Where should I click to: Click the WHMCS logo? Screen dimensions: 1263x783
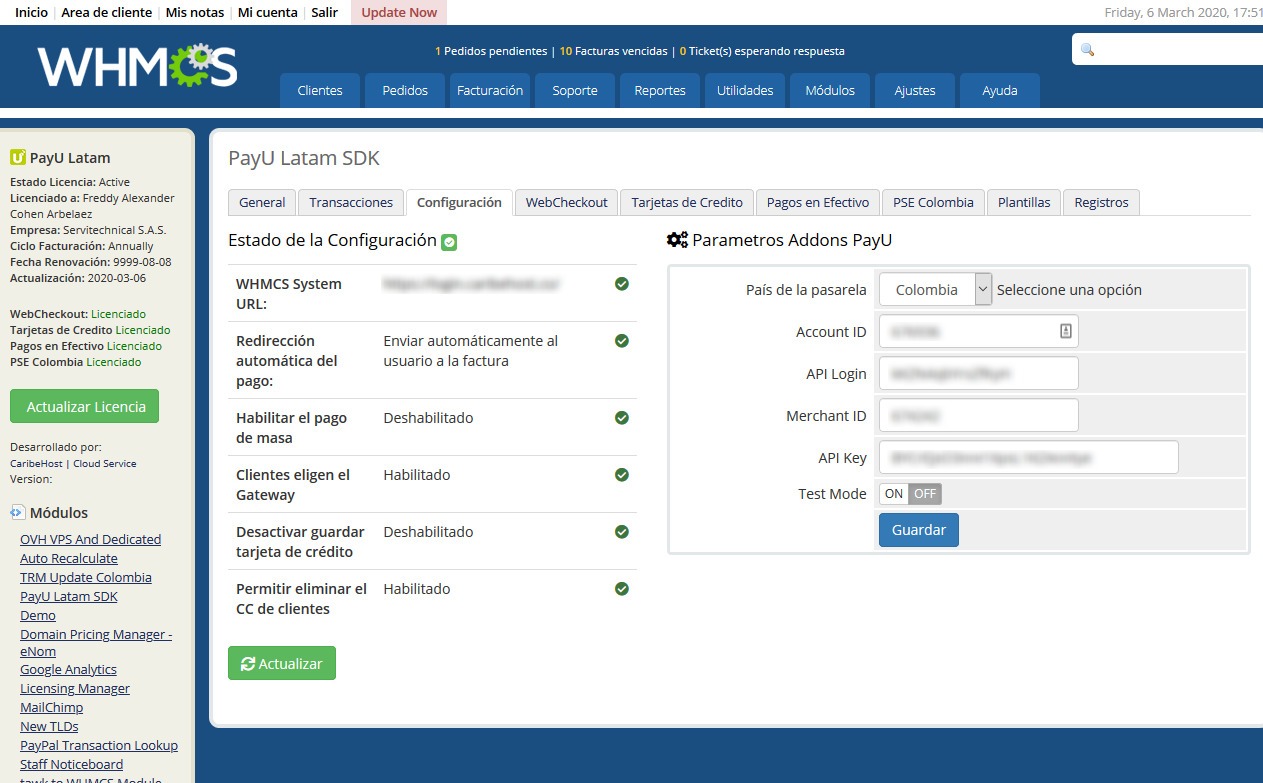[138, 66]
